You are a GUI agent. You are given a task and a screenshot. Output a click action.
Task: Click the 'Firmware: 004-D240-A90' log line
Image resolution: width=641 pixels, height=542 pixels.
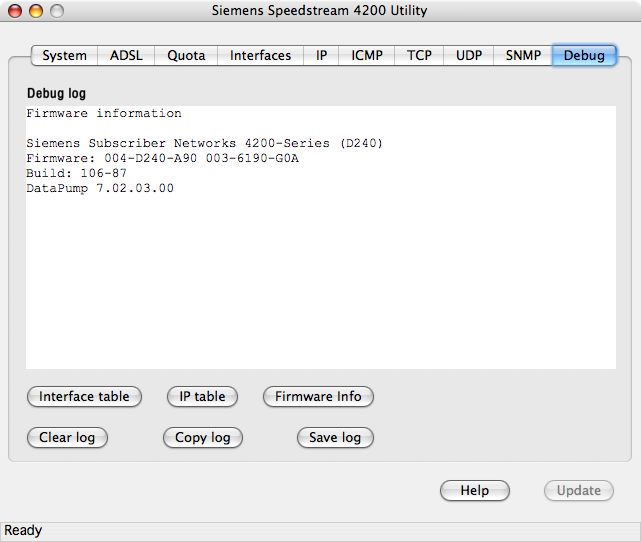pyautogui.click(x=163, y=158)
